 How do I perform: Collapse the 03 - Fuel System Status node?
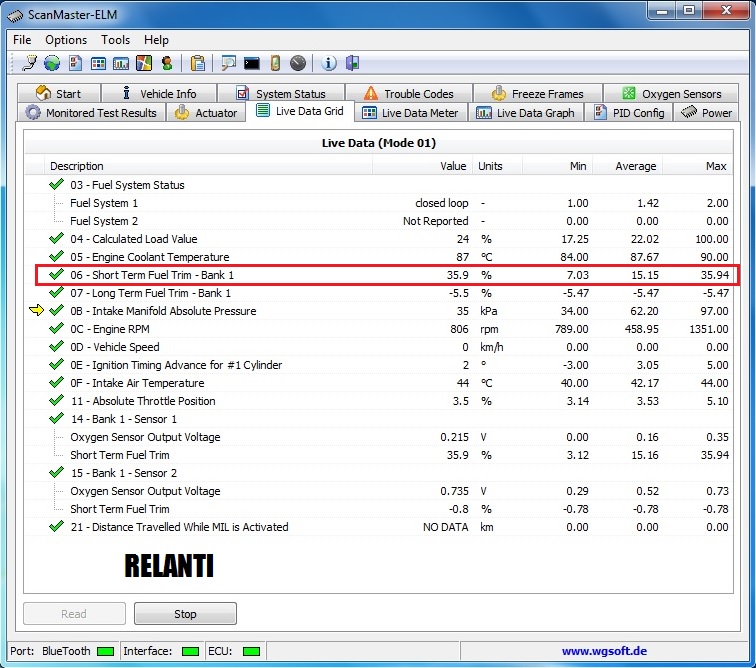(x=57, y=185)
